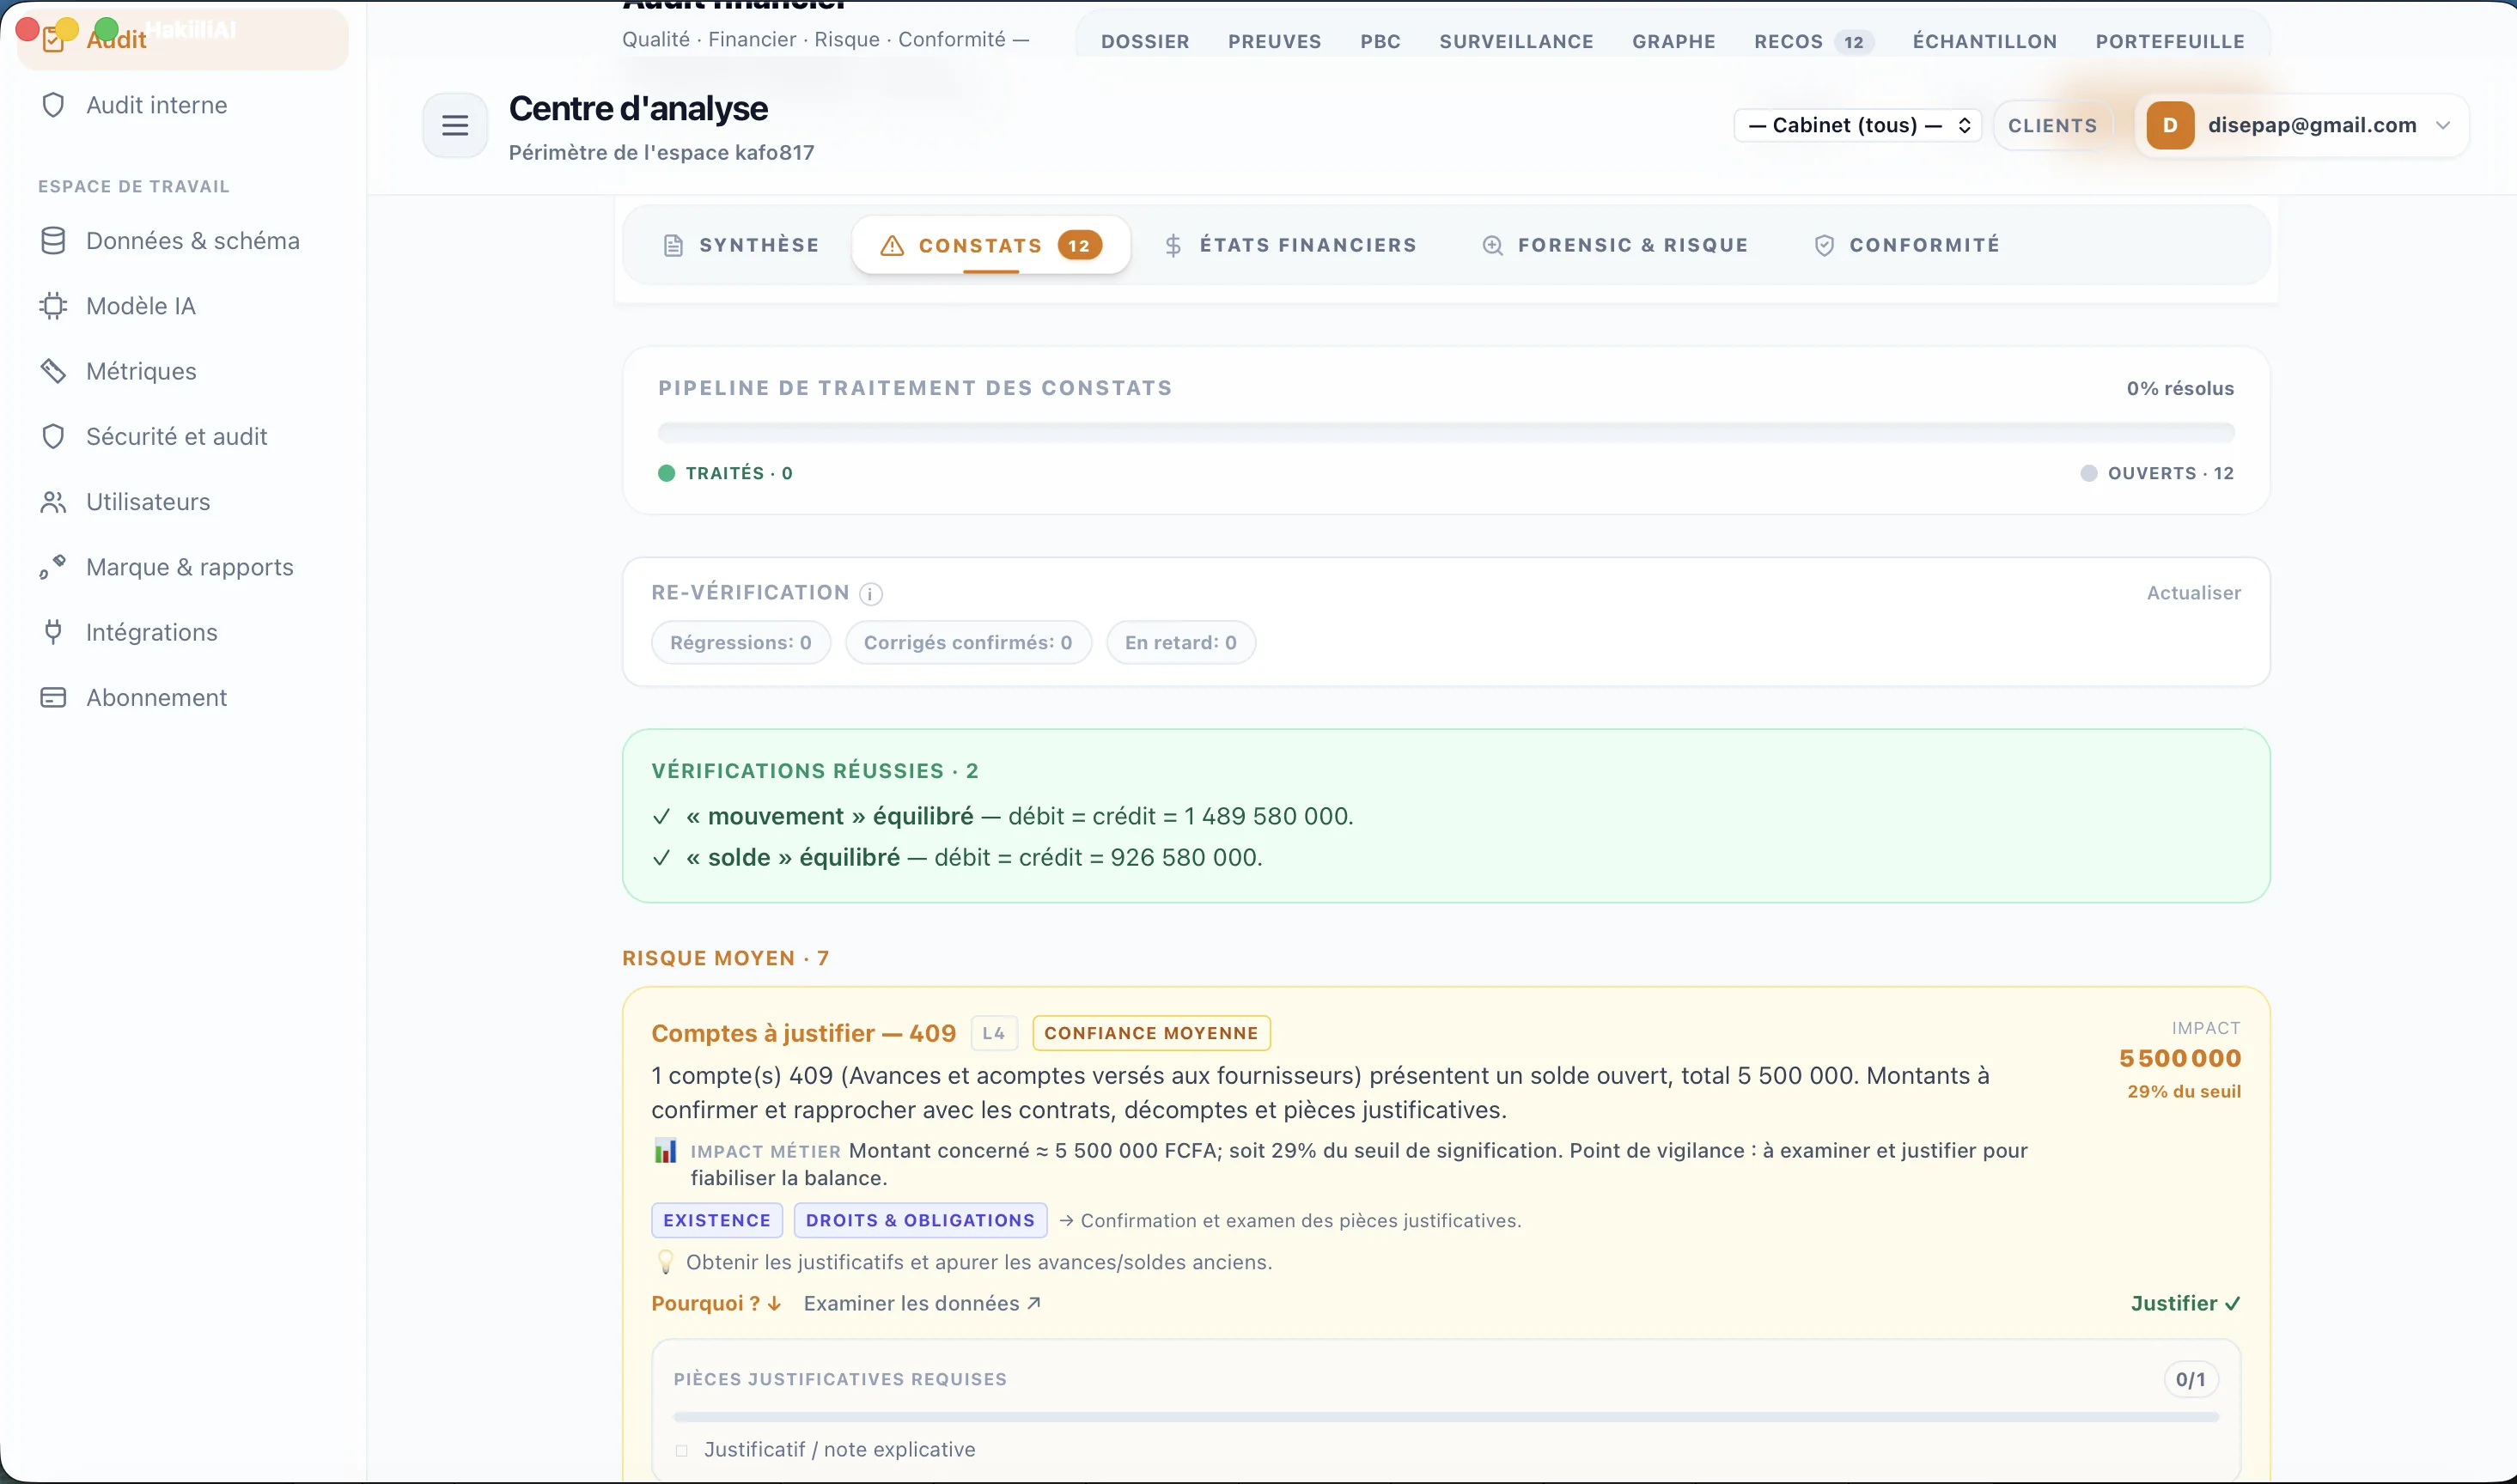Open the hamburger menu next to Centre d'analyse

coord(455,125)
